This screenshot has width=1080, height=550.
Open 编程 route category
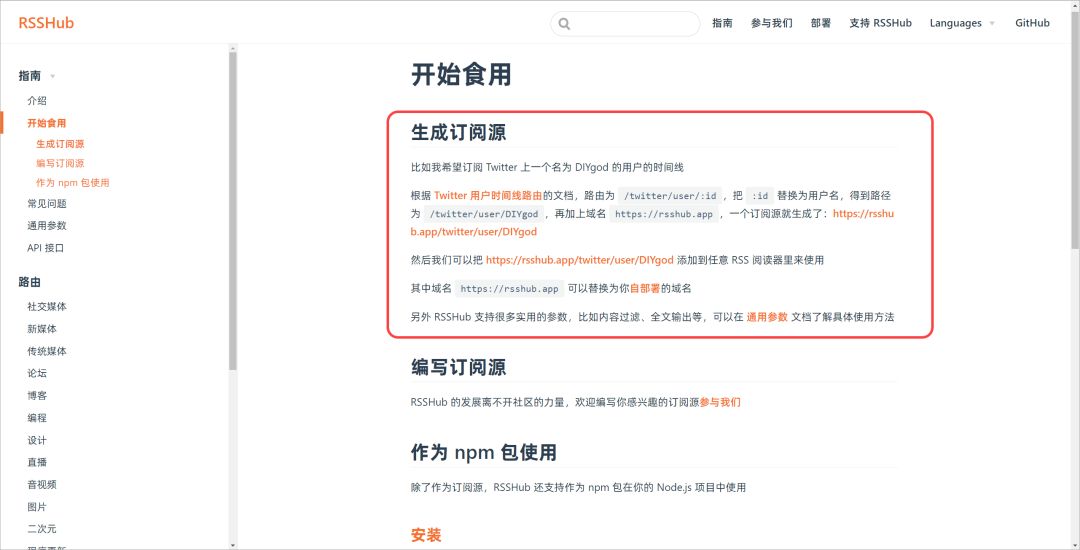tap(37, 418)
